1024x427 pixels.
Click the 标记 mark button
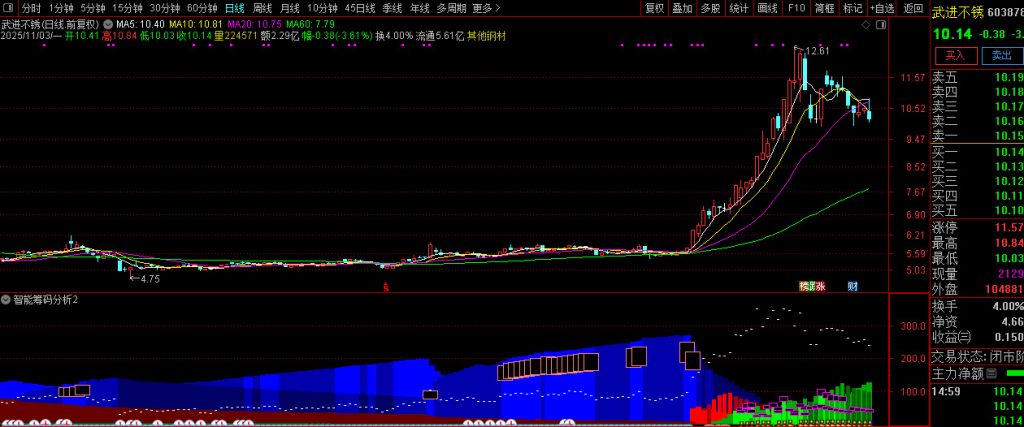(852, 8)
